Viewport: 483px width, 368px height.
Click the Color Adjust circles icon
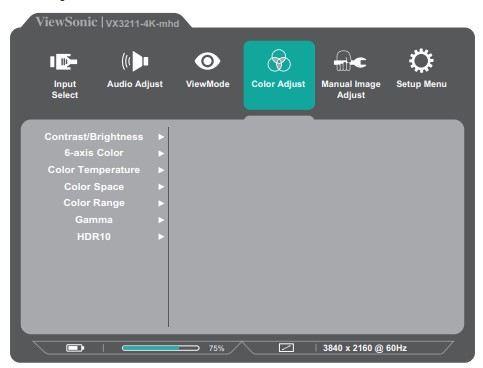[x=279, y=61]
